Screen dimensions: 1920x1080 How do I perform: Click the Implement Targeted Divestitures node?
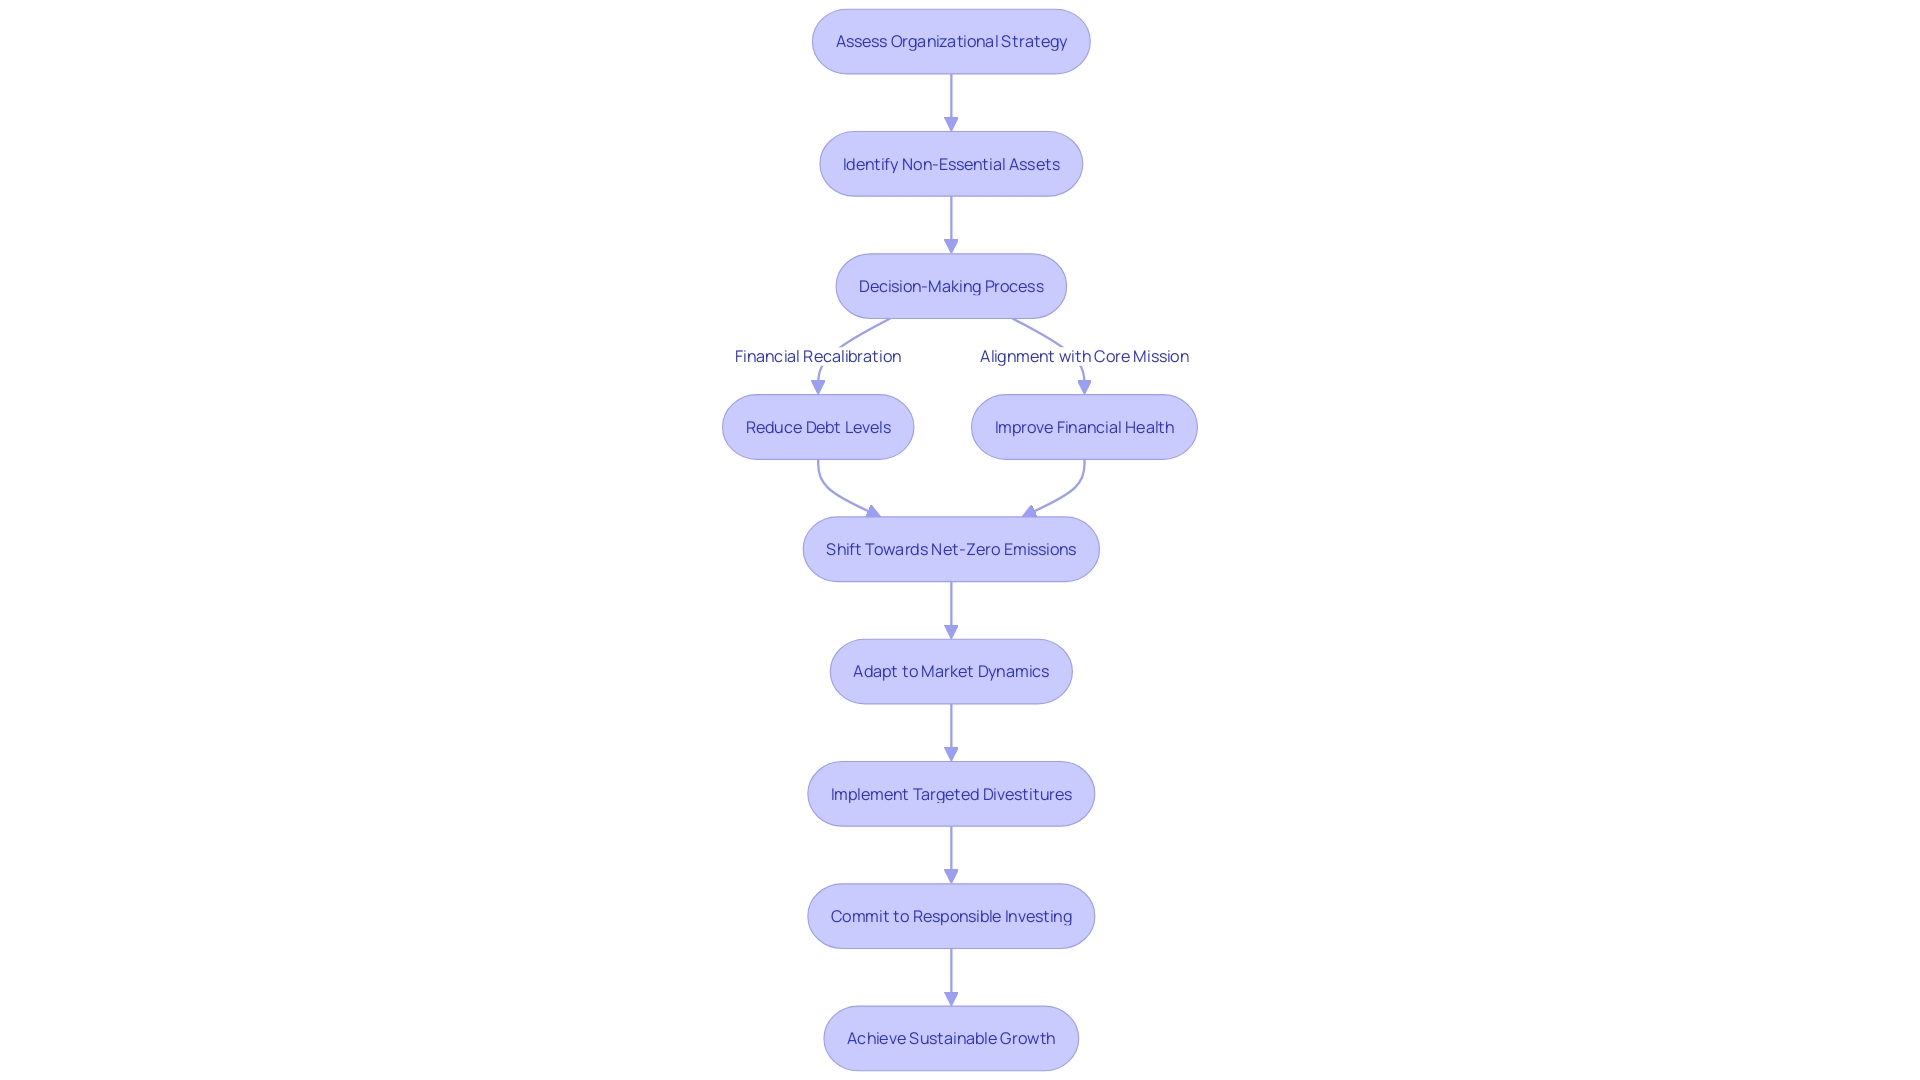[x=951, y=793]
